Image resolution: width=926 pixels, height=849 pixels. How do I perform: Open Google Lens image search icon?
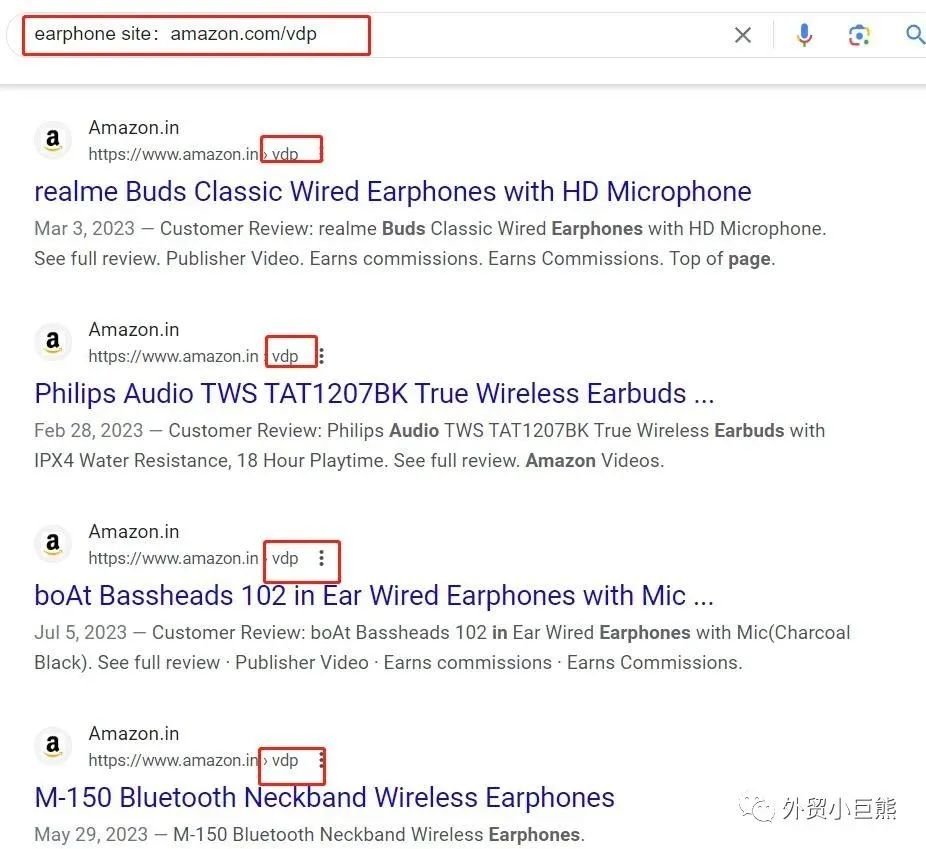(859, 35)
